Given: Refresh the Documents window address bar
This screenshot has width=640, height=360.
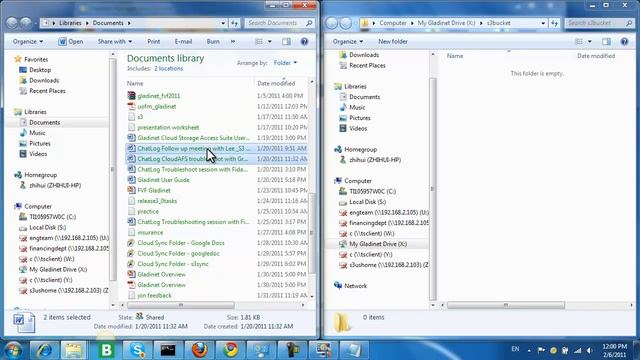Looking at the screenshot, I should [234, 23].
